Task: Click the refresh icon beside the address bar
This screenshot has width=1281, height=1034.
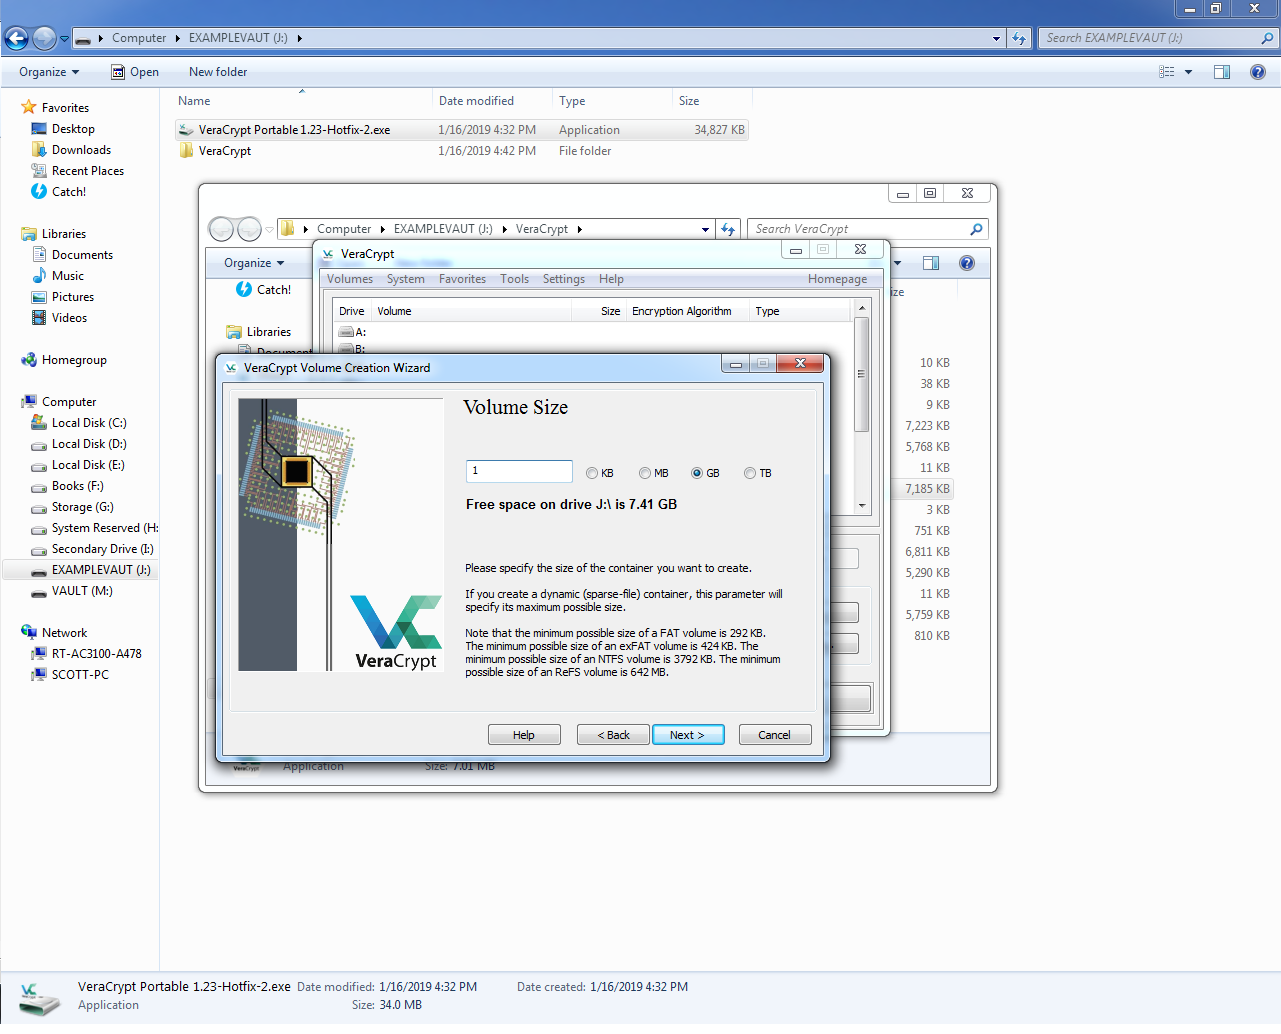Action: click(x=1019, y=38)
